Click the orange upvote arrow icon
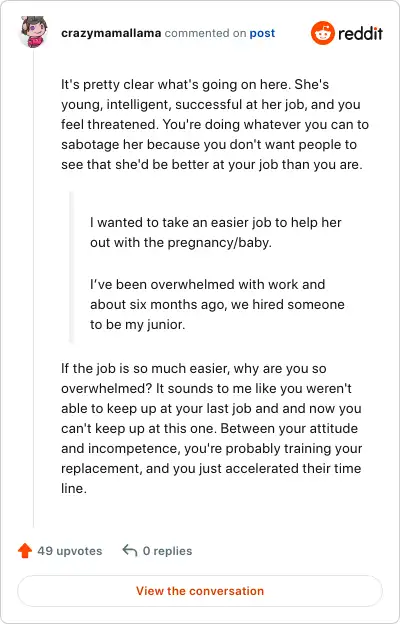Screen dimensions: 400x624 [x=25, y=551]
